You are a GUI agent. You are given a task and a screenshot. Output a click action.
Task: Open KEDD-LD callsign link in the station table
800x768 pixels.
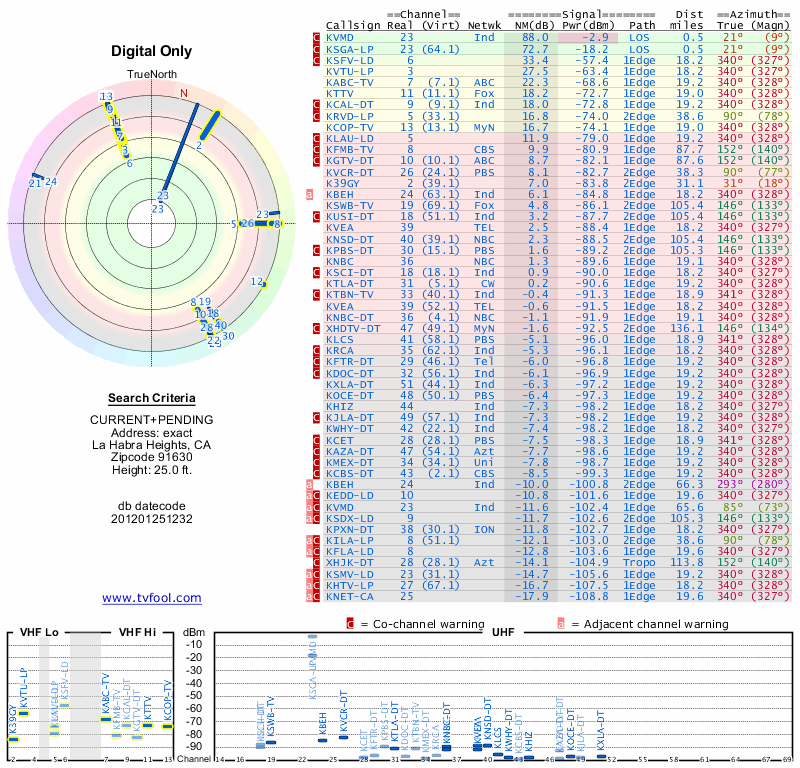point(350,496)
